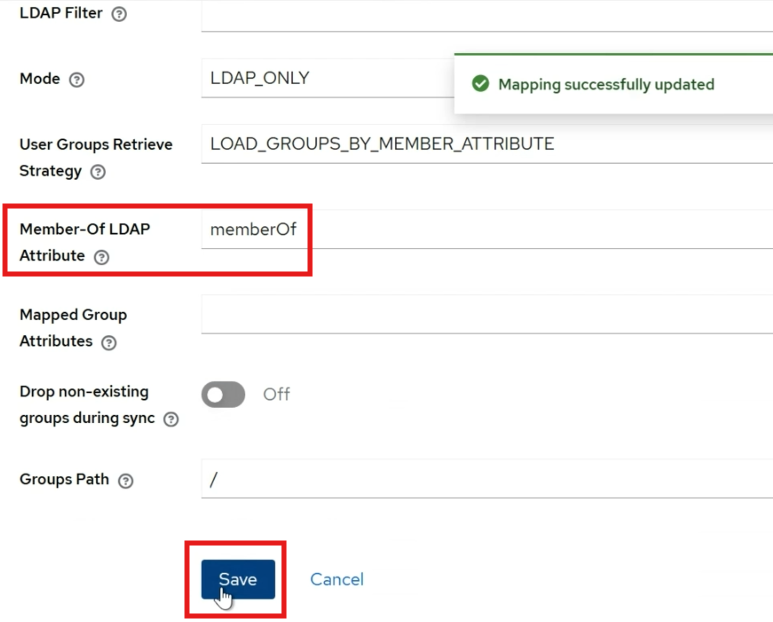Show help for User Groups Retrieve Strategy
This screenshot has width=773, height=622.
click(x=98, y=172)
